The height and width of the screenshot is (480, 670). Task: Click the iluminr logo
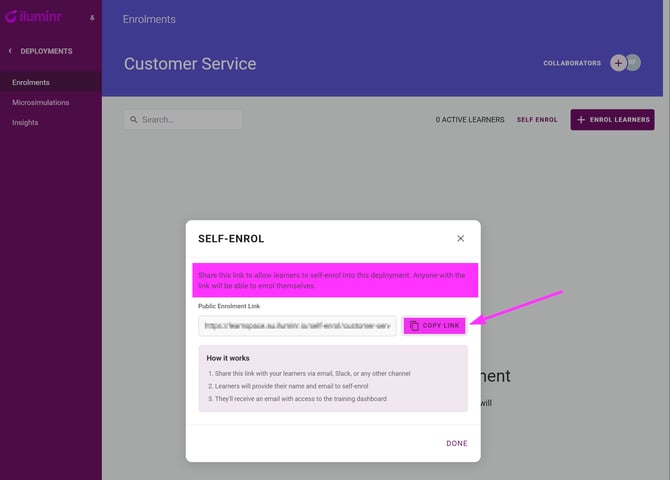38,18
